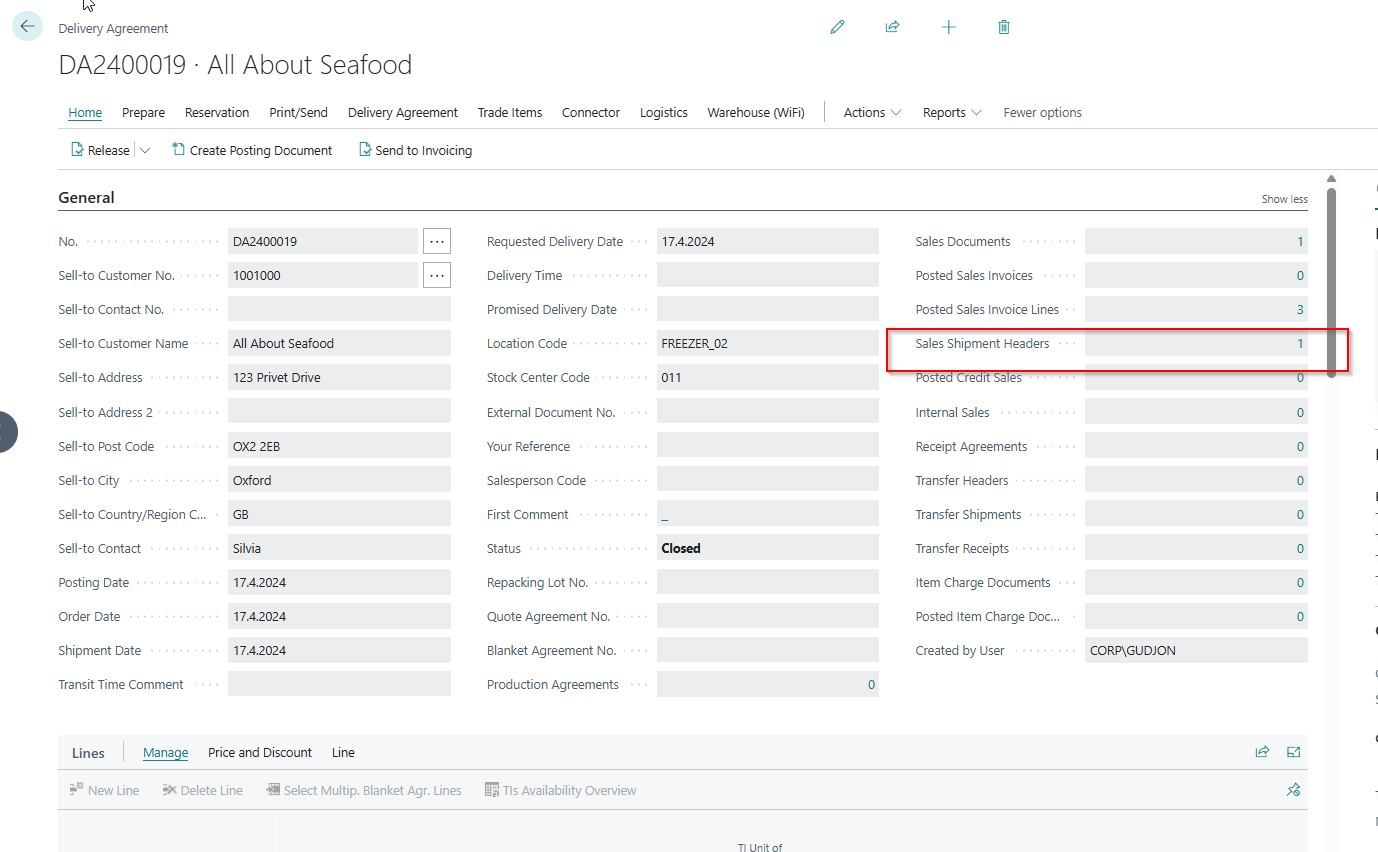
Task: Open the Logistics tab
Action: click(x=663, y=112)
